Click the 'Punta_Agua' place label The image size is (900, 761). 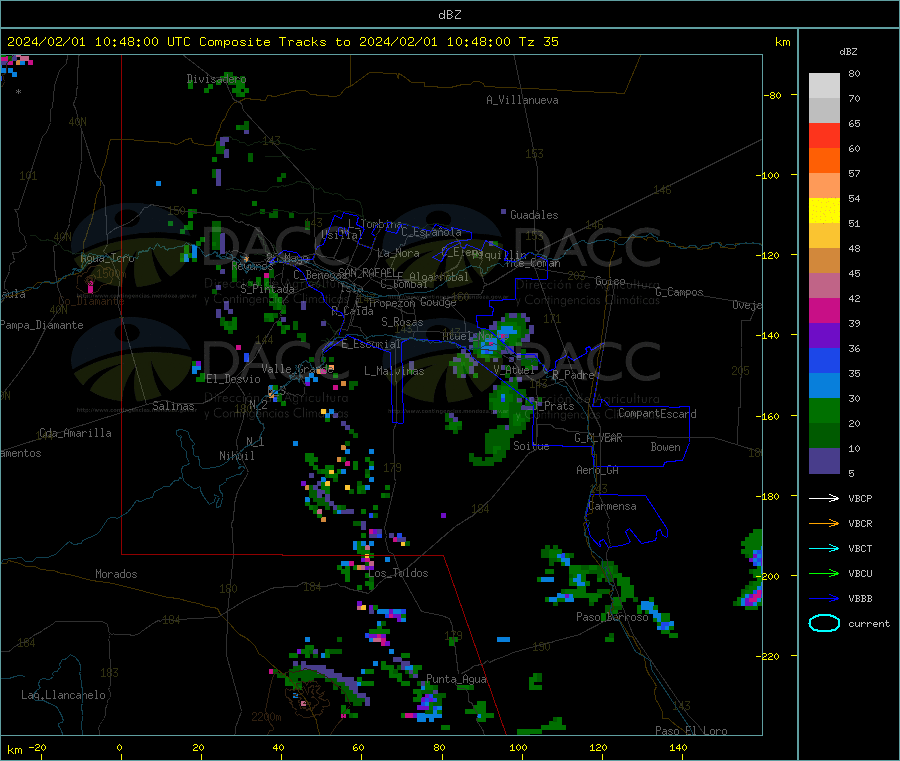[x=456, y=679]
